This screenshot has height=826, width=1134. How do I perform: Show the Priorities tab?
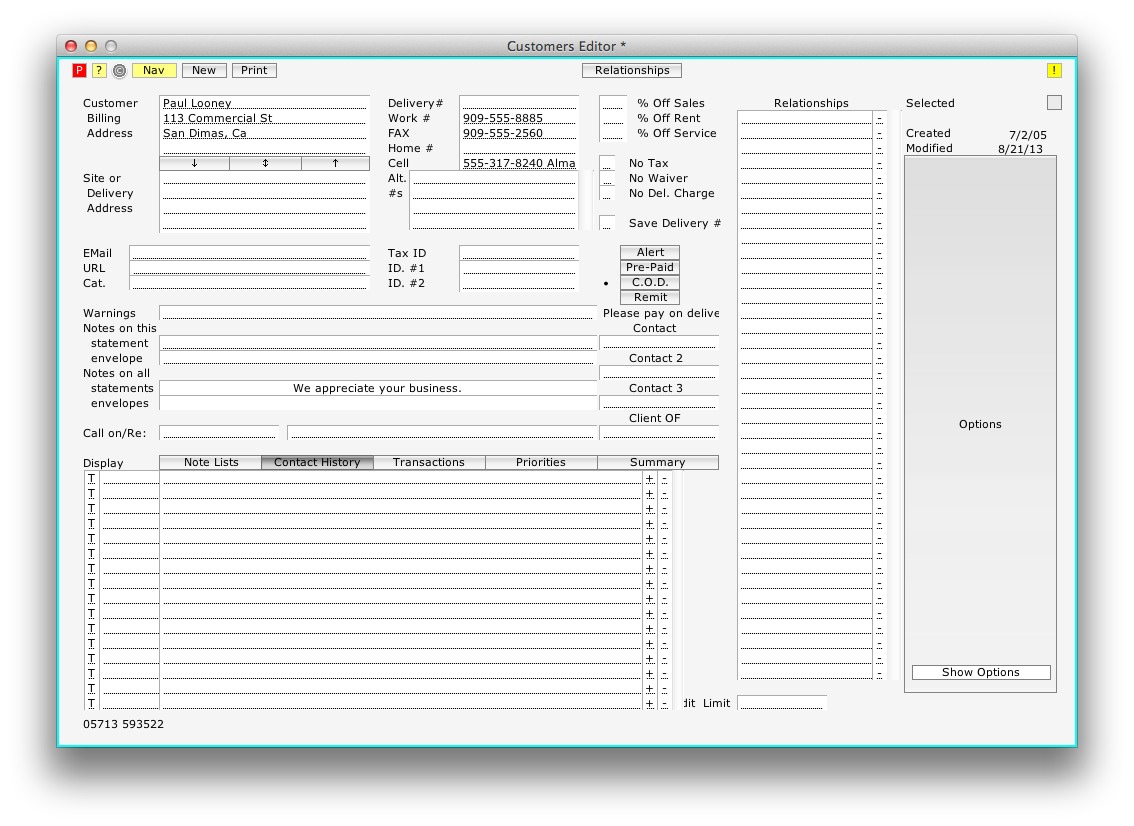pyautogui.click(x=541, y=462)
